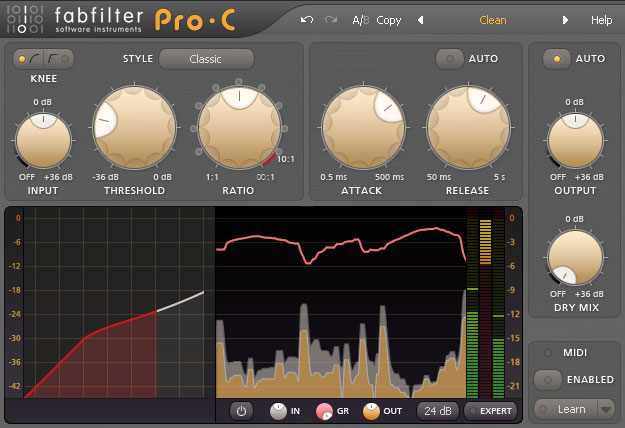Toggle OUT level display
This screenshot has width=625, height=428.
click(371, 411)
